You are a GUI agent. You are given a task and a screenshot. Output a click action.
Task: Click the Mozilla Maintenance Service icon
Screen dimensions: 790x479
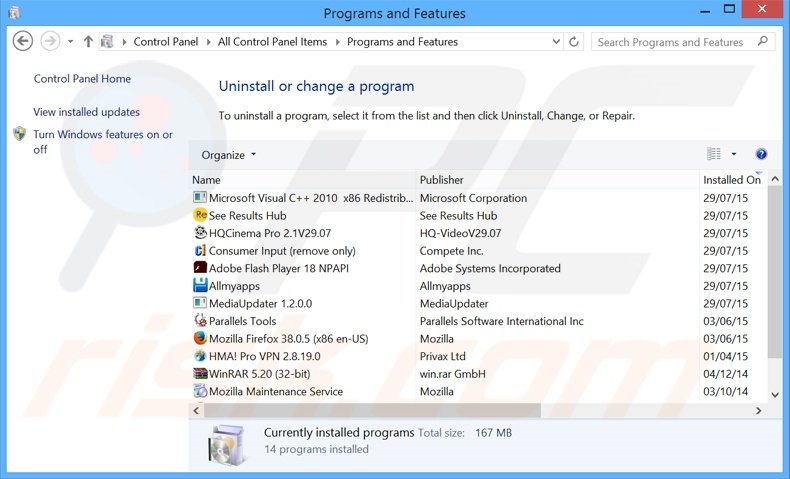pos(200,391)
